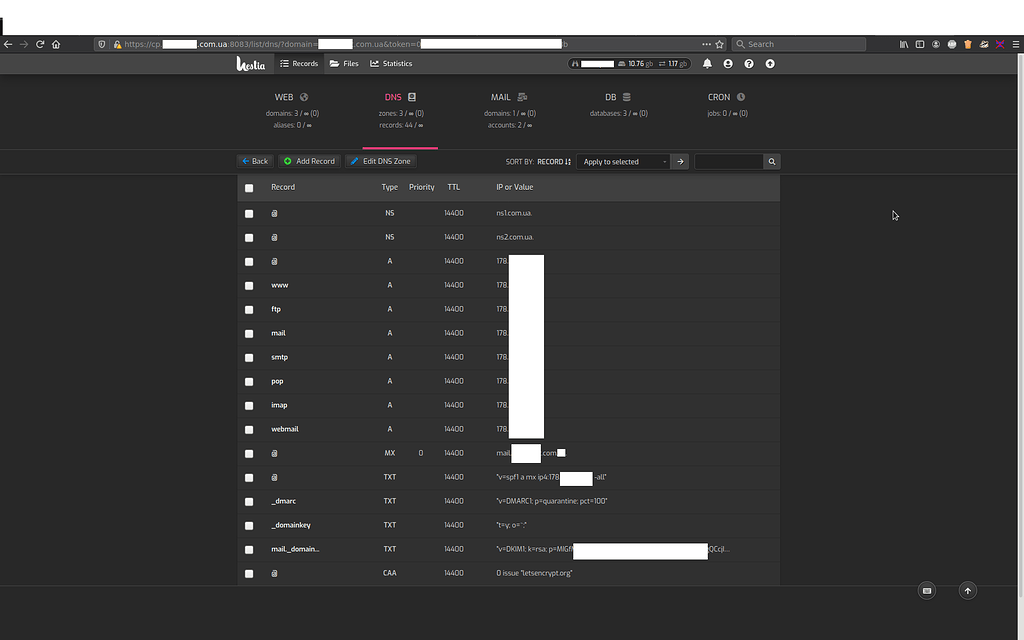Click the orange extension icon in browser toolbar

click(x=968, y=44)
